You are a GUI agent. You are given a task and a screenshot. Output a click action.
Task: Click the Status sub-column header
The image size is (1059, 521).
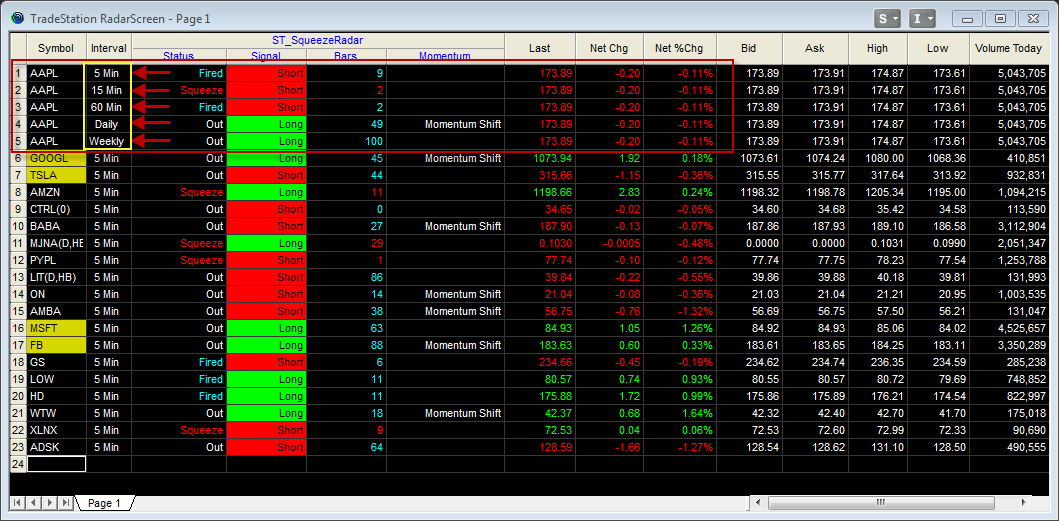[179, 57]
